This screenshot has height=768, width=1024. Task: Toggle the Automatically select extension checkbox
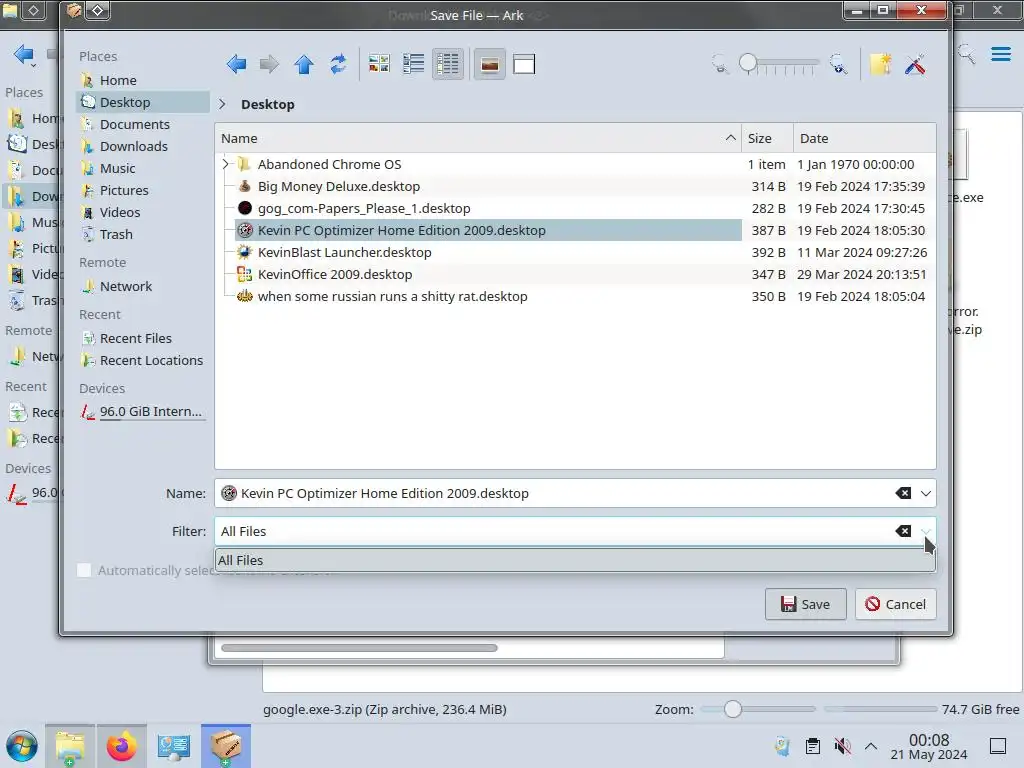point(84,570)
